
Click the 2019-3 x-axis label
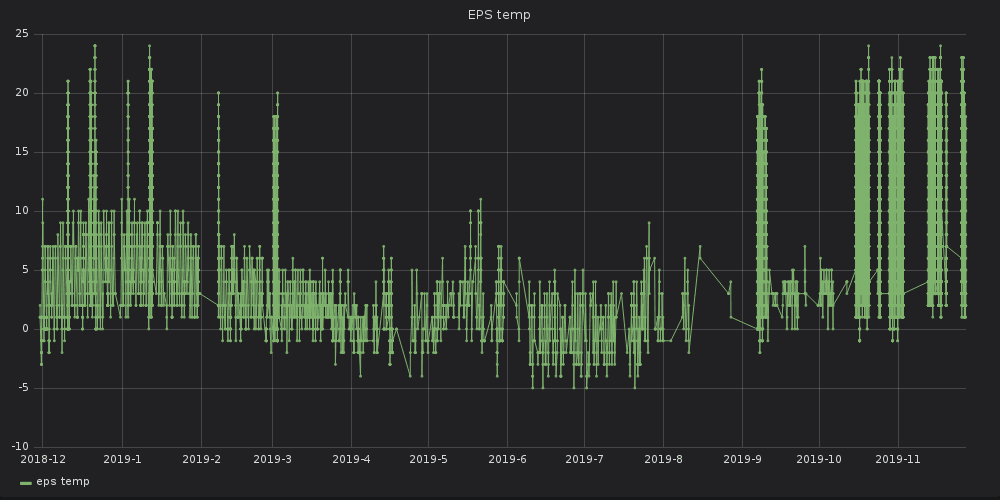coord(272,460)
